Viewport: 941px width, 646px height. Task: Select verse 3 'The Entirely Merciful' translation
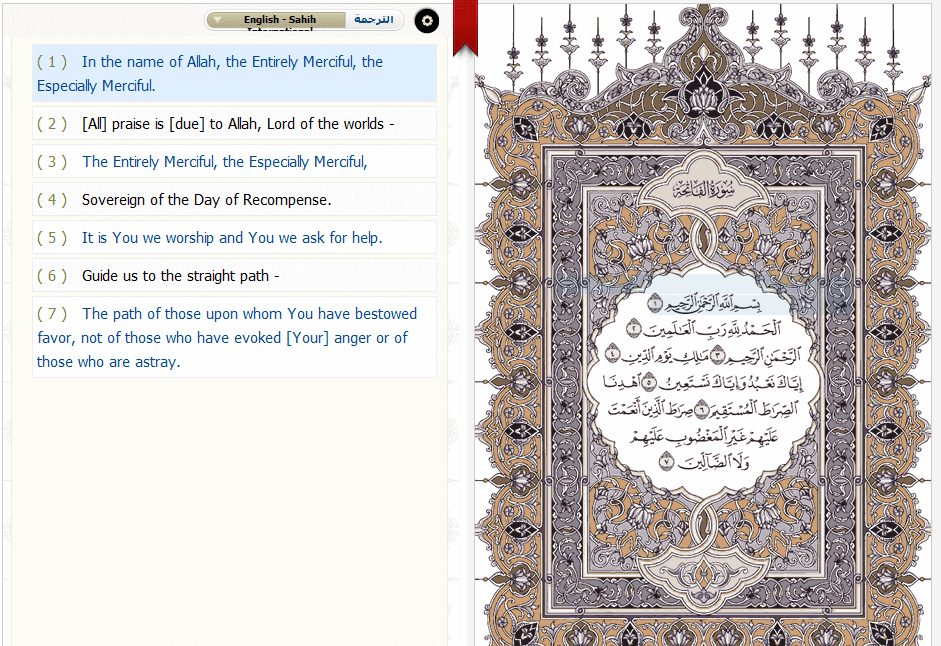tap(234, 162)
